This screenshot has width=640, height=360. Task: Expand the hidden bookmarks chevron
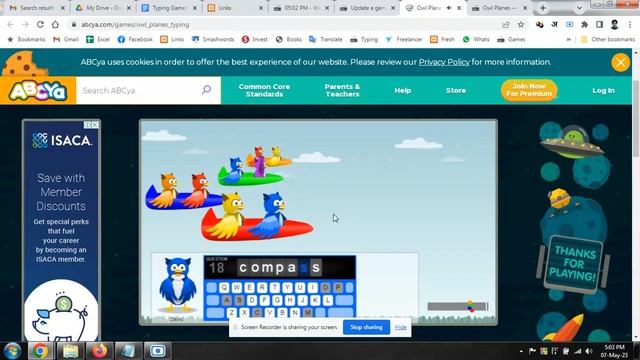(569, 39)
